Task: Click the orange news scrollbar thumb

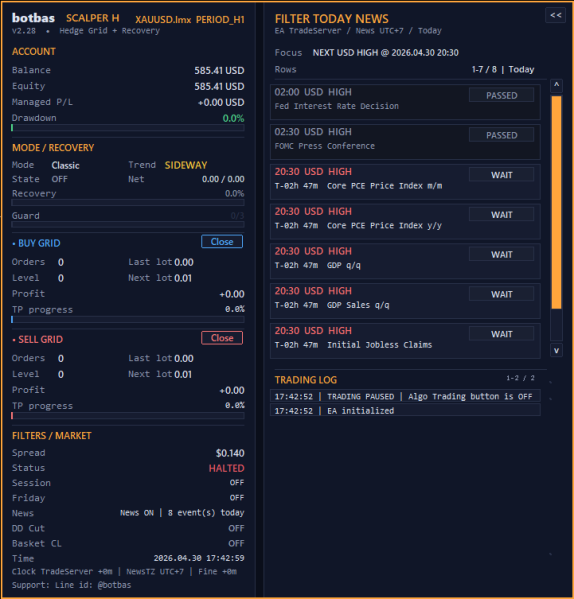Action: coord(556,202)
